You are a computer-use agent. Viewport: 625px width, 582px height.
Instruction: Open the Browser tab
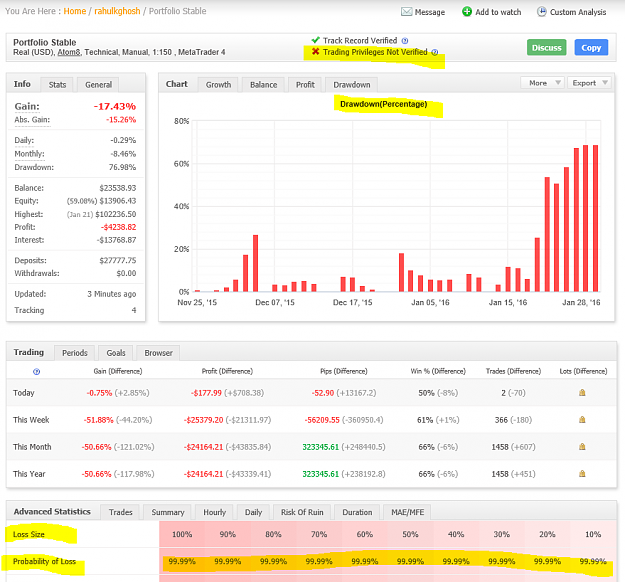pos(158,353)
